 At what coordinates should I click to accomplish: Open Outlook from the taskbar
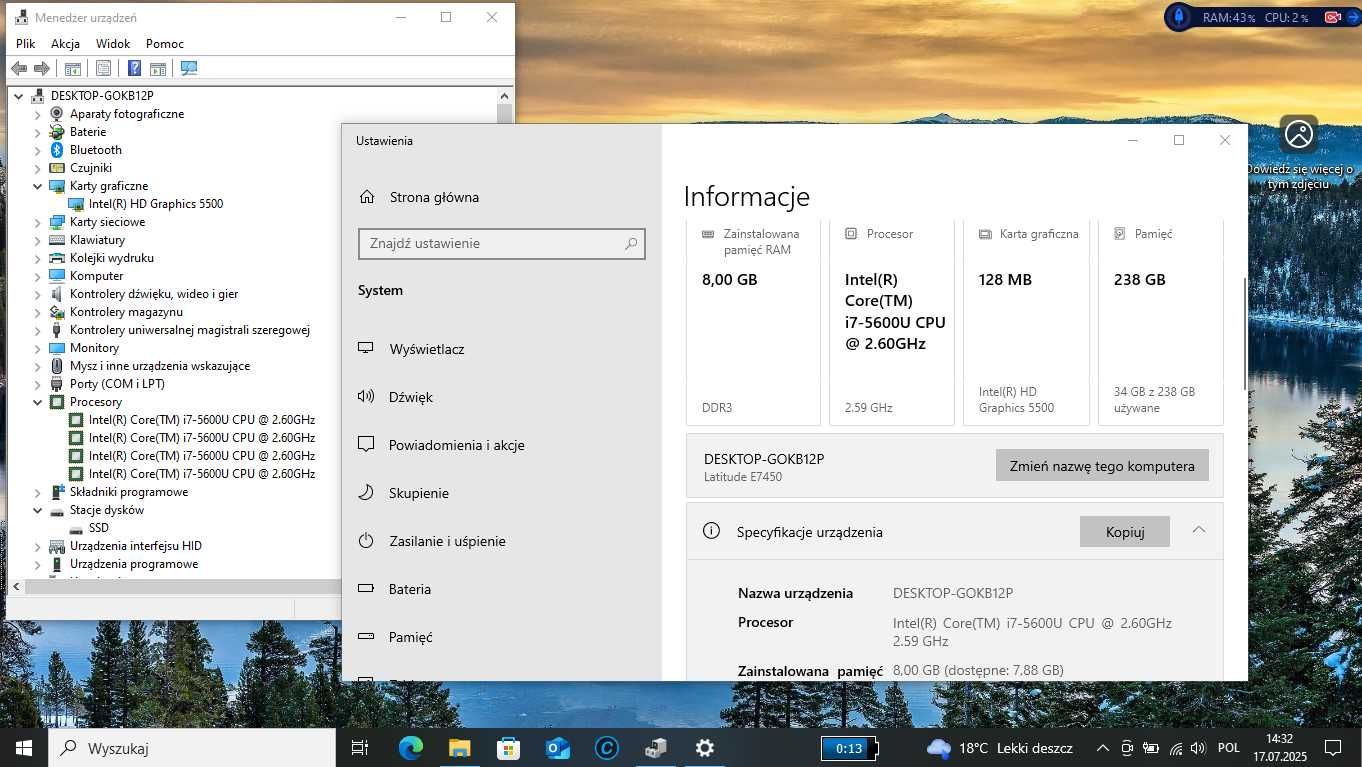[x=557, y=748]
